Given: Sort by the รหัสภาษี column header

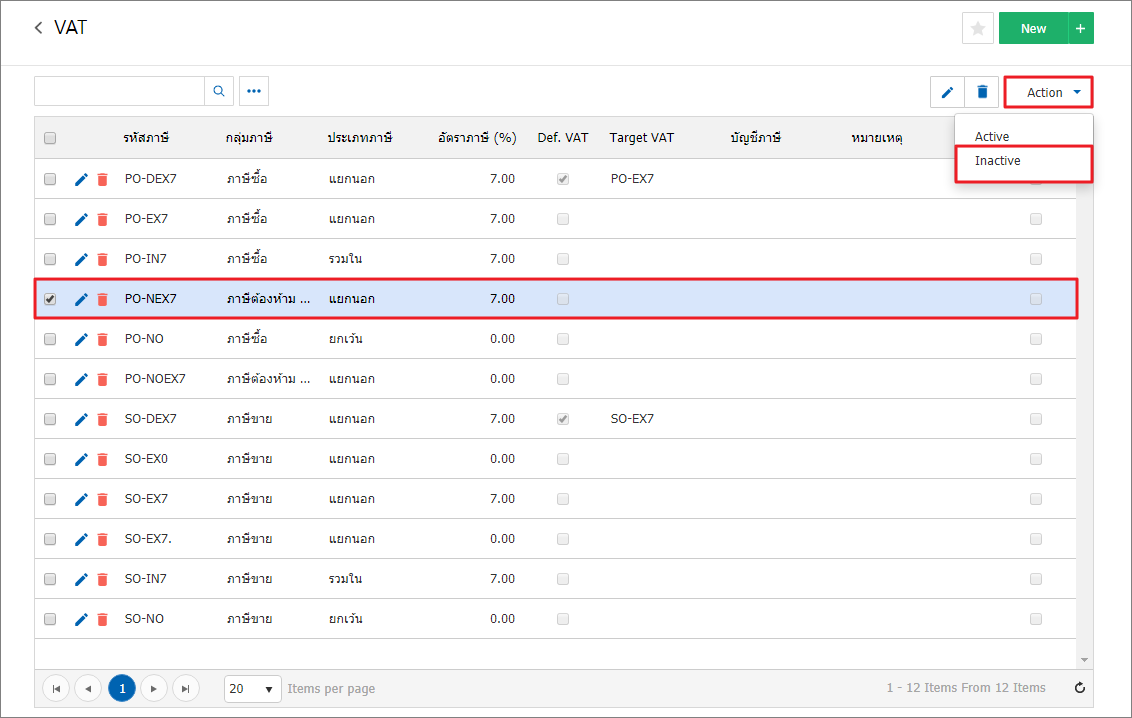Looking at the screenshot, I should tap(146, 138).
